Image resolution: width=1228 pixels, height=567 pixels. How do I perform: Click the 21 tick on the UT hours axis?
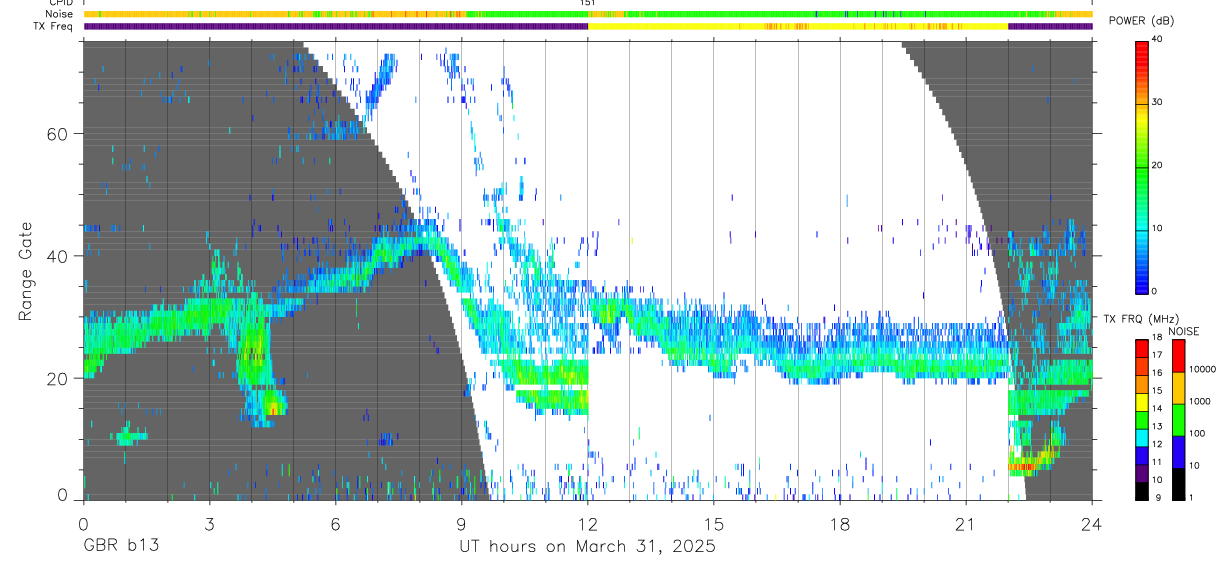click(x=966, y=524)
